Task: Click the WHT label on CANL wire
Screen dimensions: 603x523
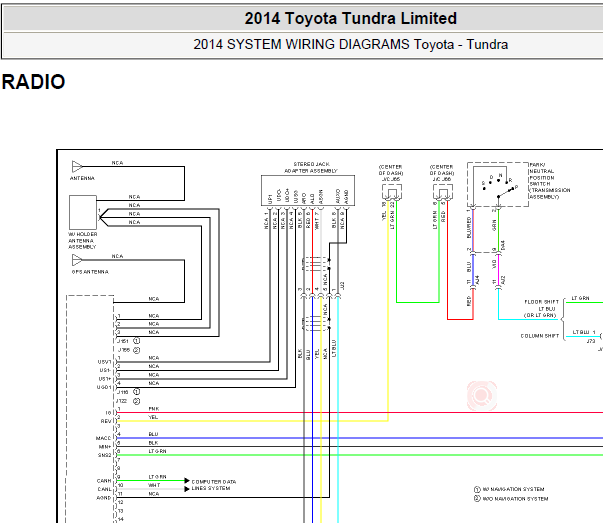Action: click(x=154, y=485)
